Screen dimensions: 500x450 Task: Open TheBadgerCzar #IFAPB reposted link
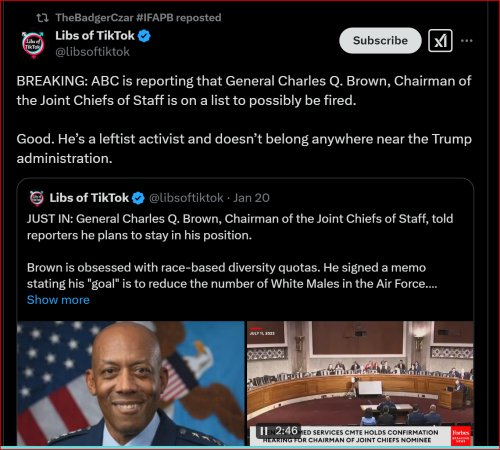(x=138, y=18)
